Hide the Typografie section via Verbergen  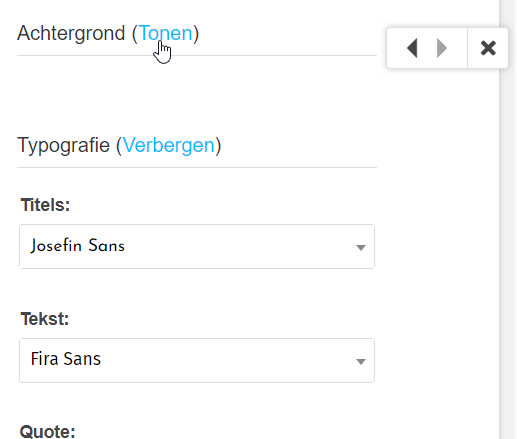point(169,145)
